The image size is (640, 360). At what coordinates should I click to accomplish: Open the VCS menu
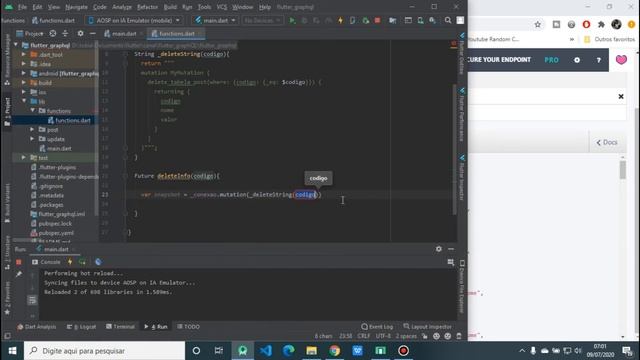(x=222, y=7)
